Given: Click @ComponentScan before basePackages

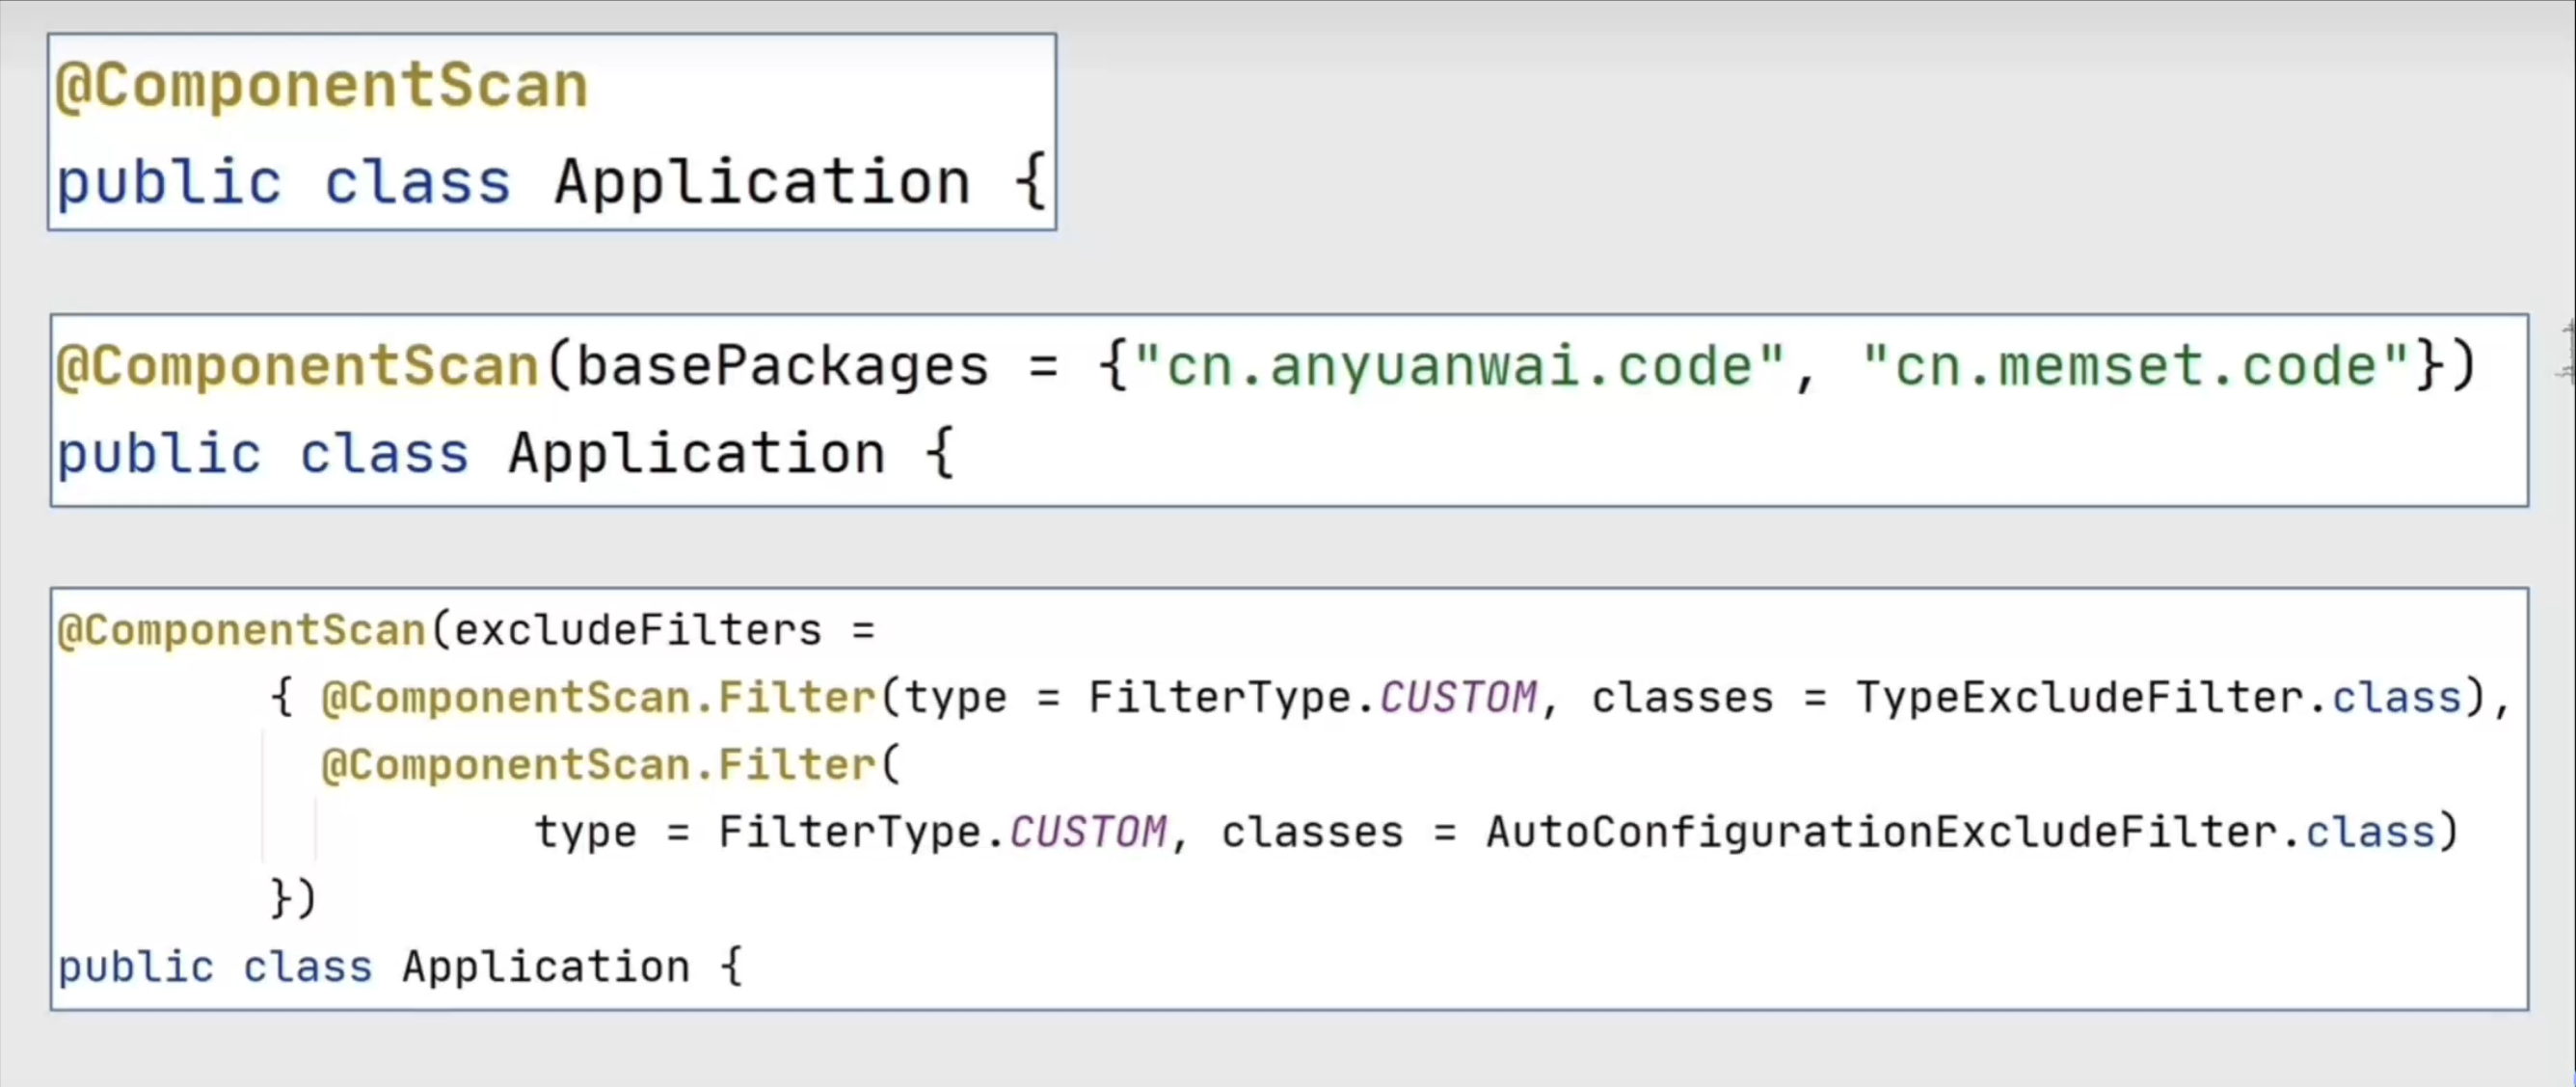Looking at the screenshot, I should click(x=298, y=366).
